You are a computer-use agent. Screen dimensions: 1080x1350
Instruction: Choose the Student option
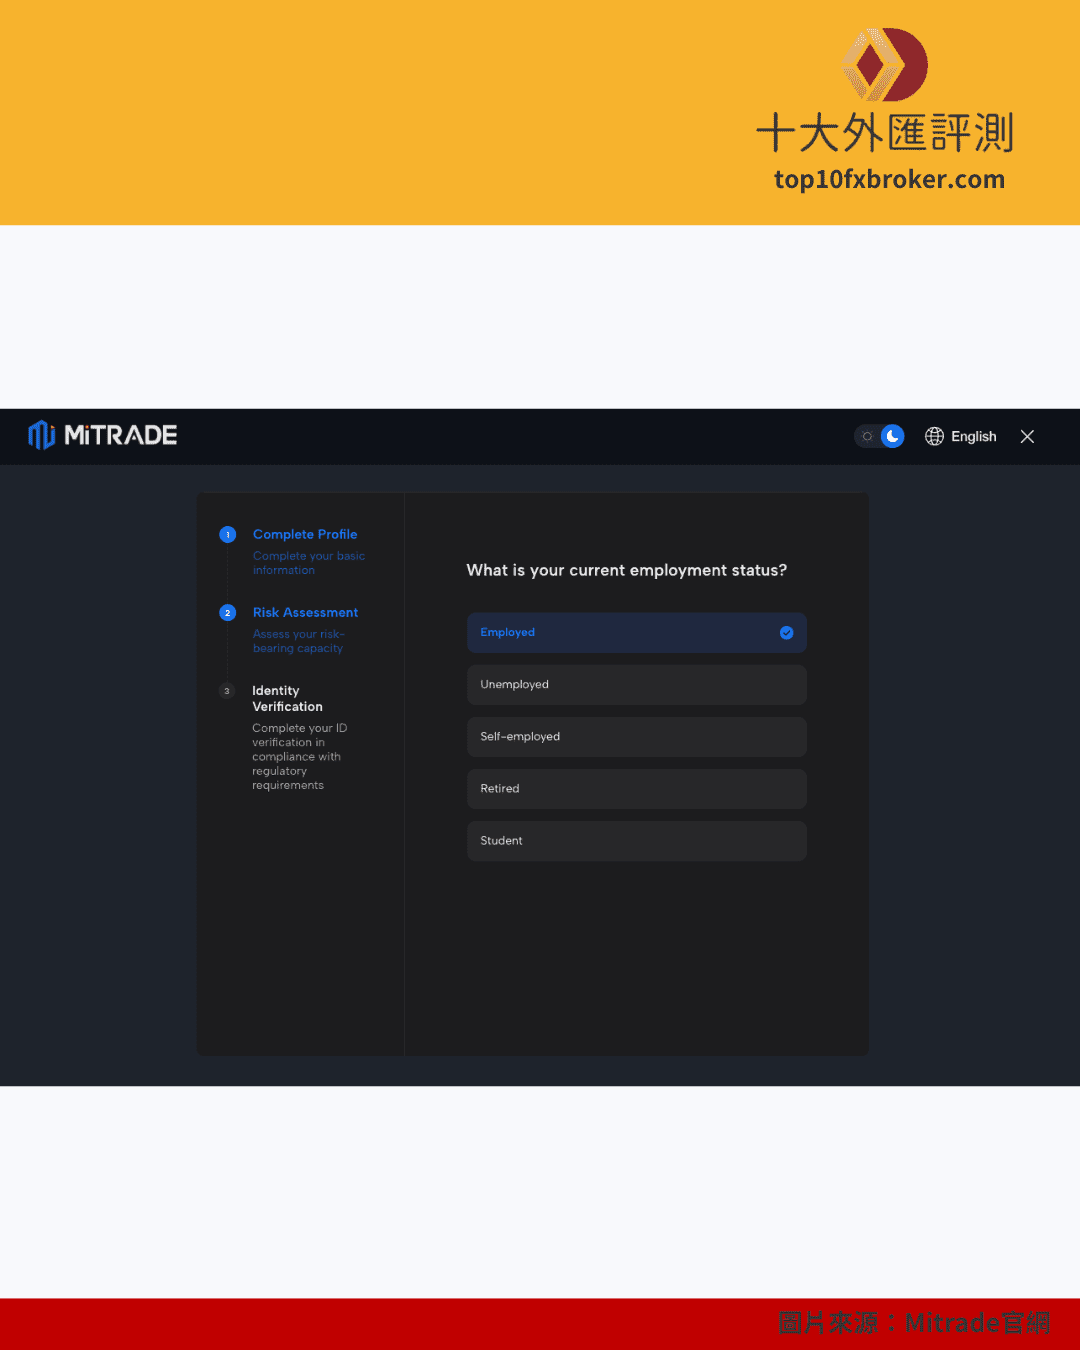click(636, 841)
